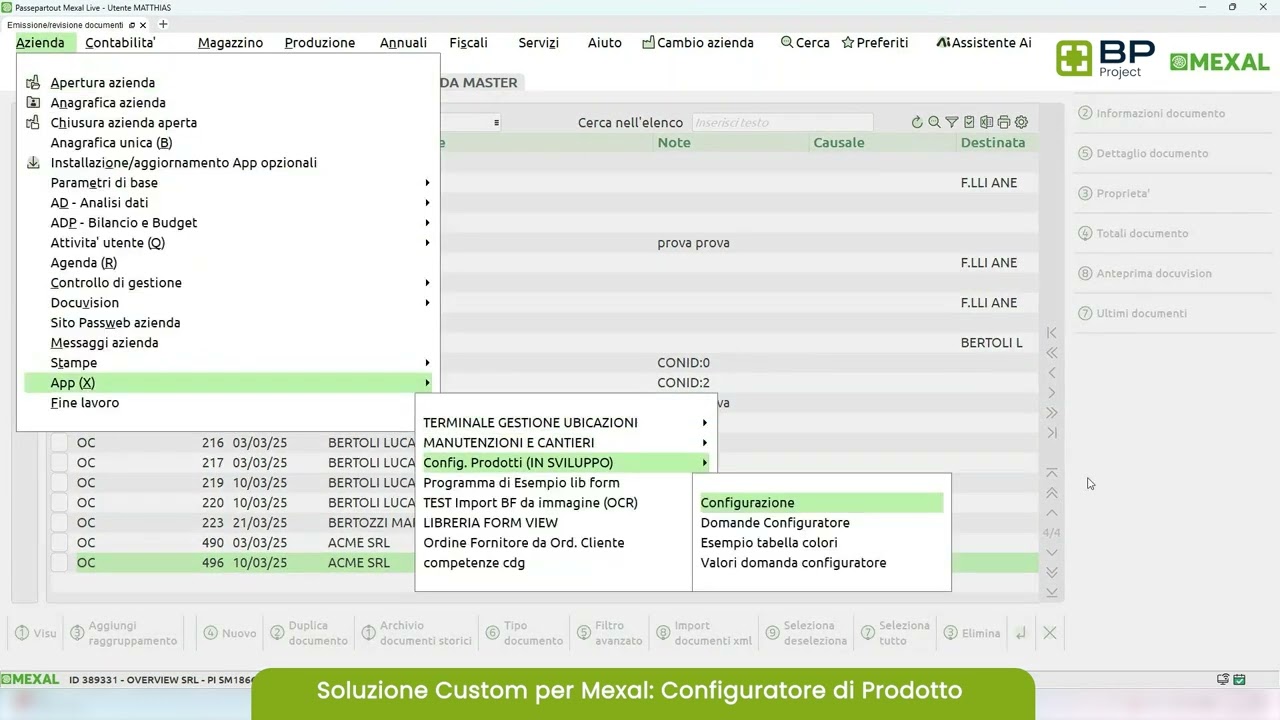
Task: Open the Produzione menu
Action: pyautogui.click(x=320, y=42)
